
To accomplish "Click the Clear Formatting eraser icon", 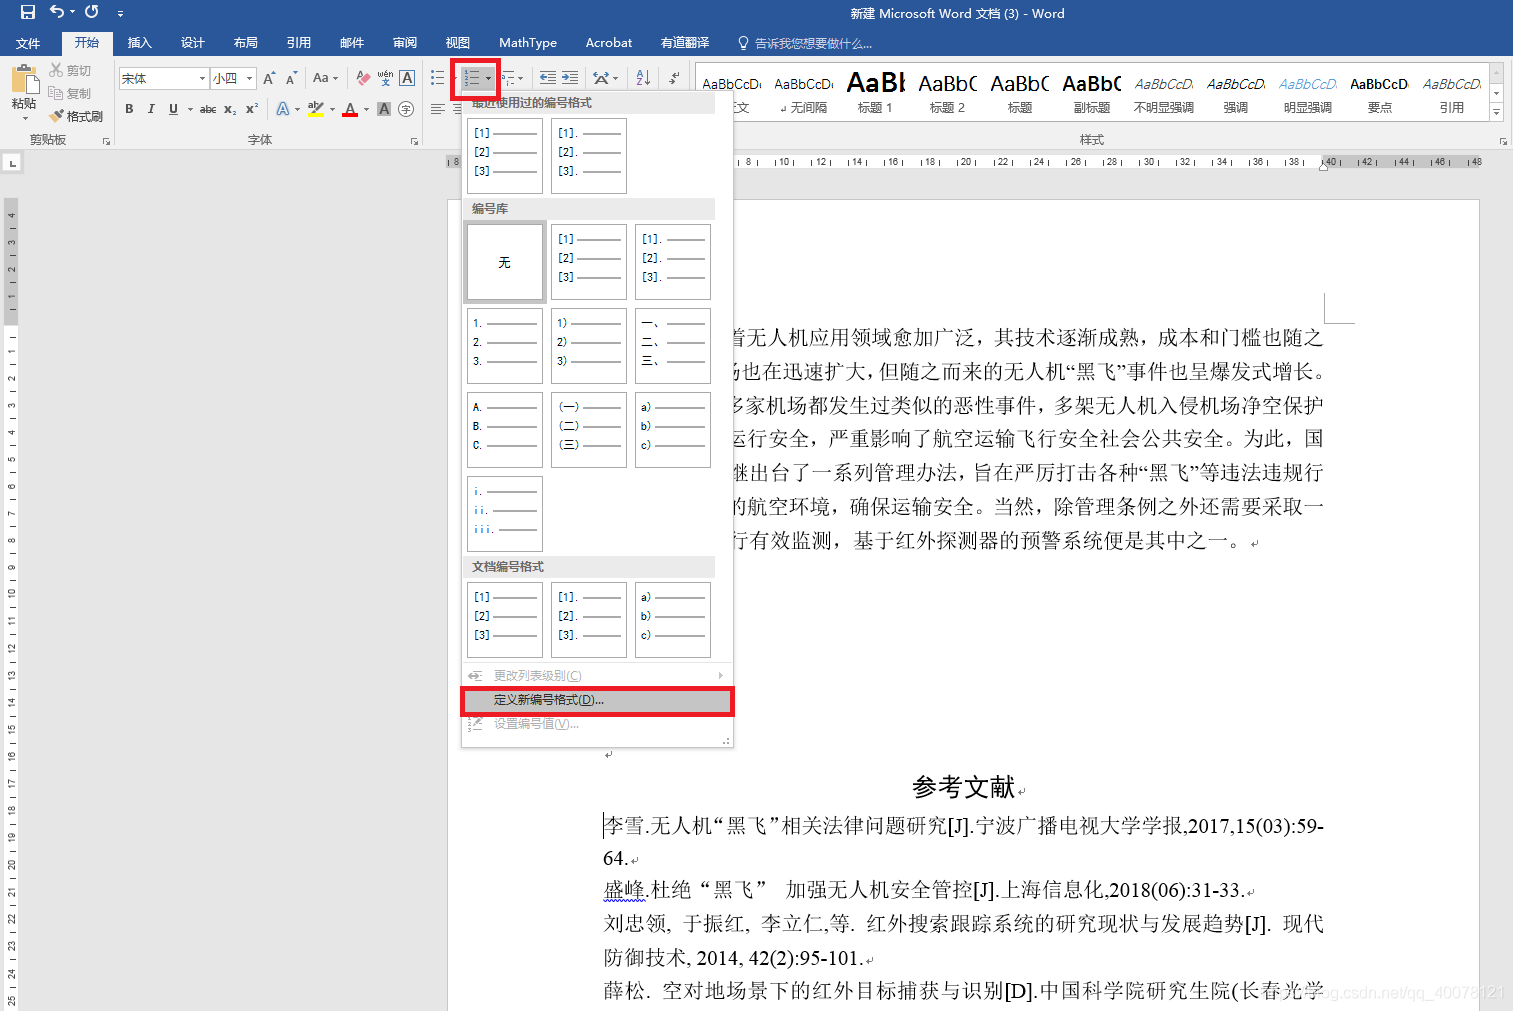I will click(363, 78).
